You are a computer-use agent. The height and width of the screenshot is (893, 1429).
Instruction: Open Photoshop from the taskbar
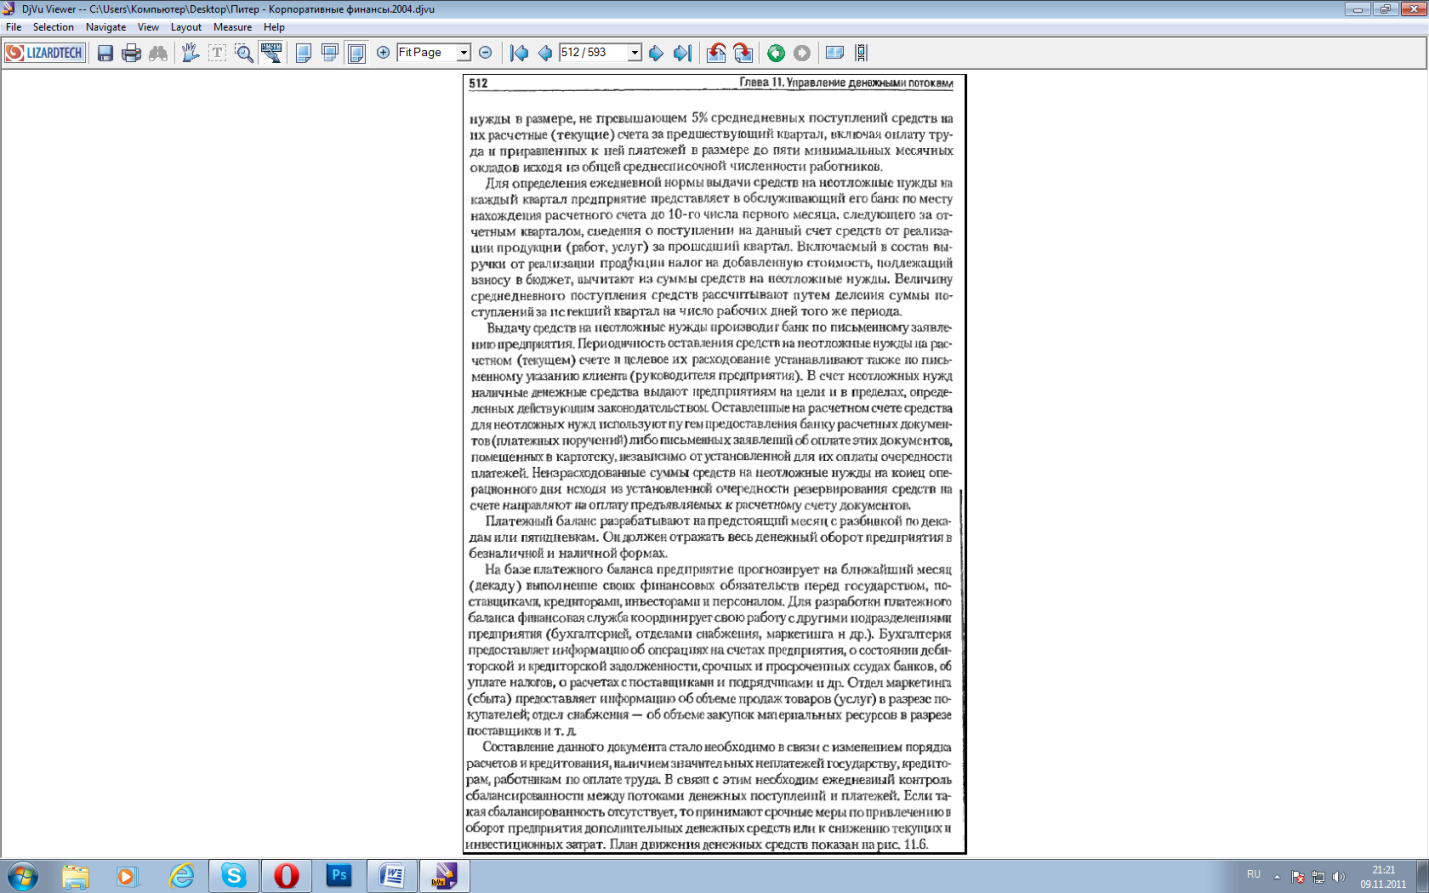click(339, 877)
